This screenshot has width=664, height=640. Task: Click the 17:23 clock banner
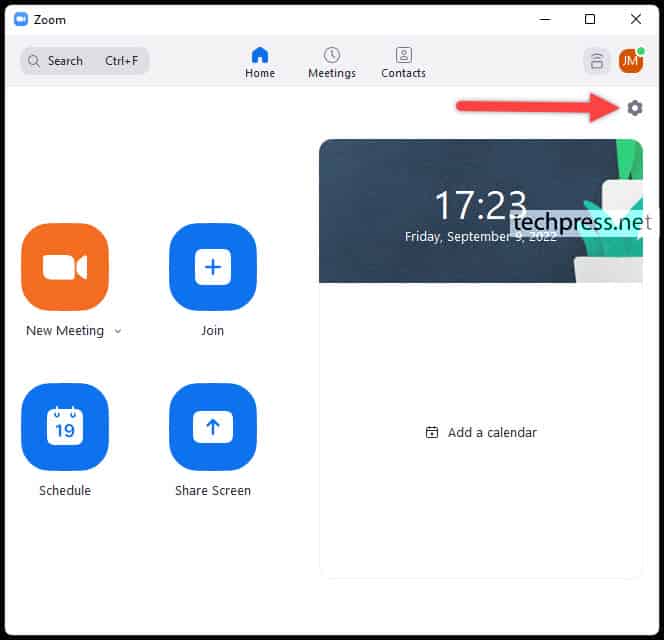tap(481, 211)
